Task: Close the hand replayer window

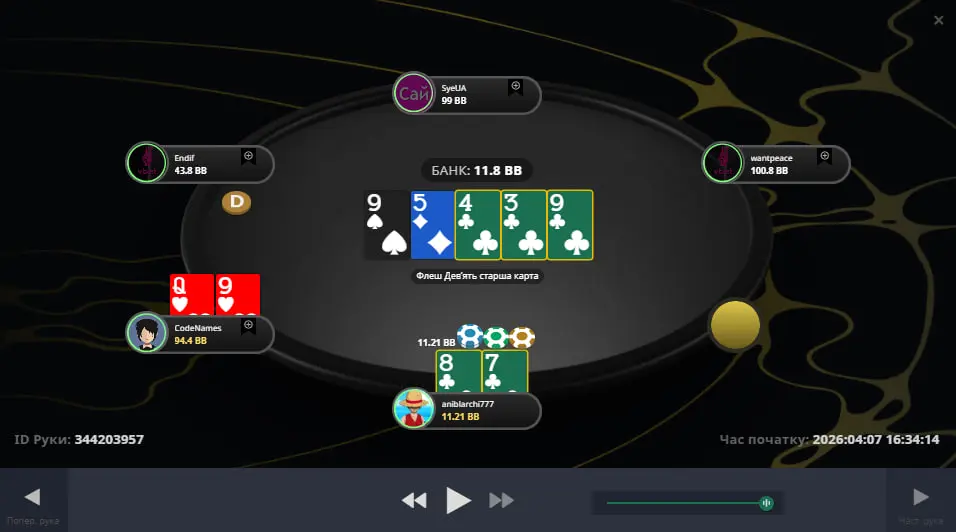Action: point(938,20)
